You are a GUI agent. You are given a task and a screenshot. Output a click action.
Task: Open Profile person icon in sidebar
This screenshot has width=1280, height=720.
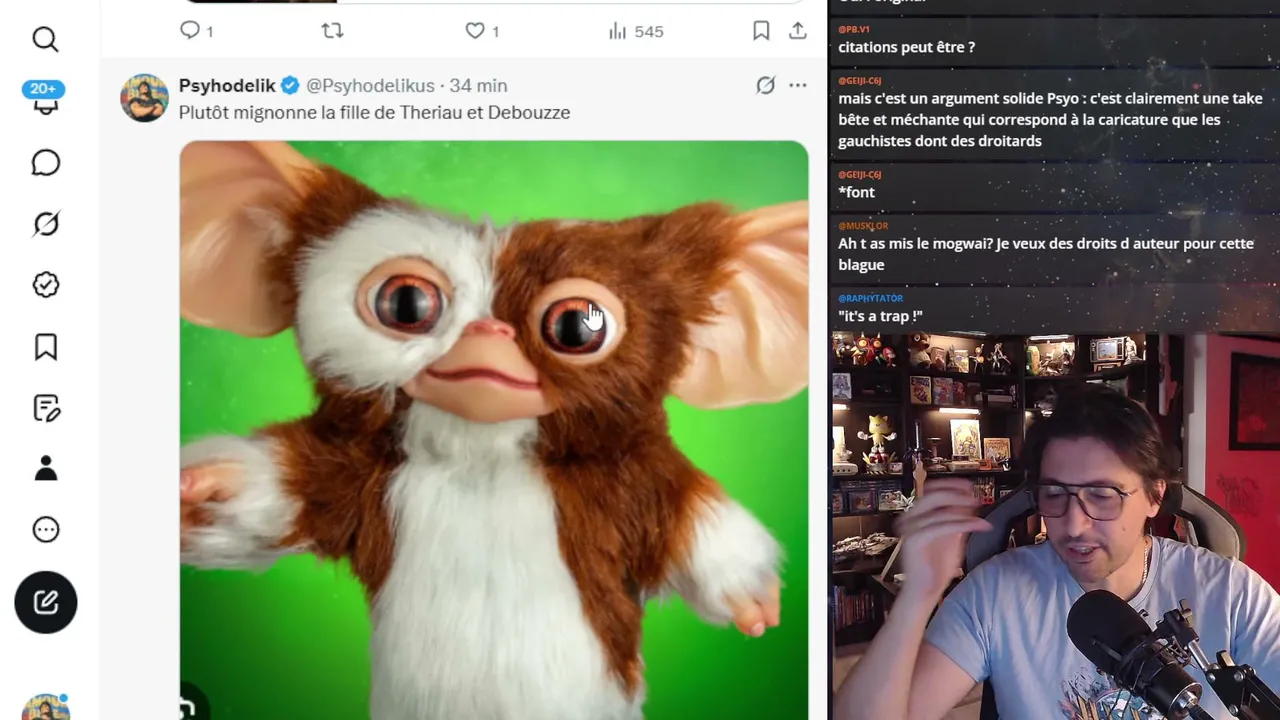coord(45,469)
